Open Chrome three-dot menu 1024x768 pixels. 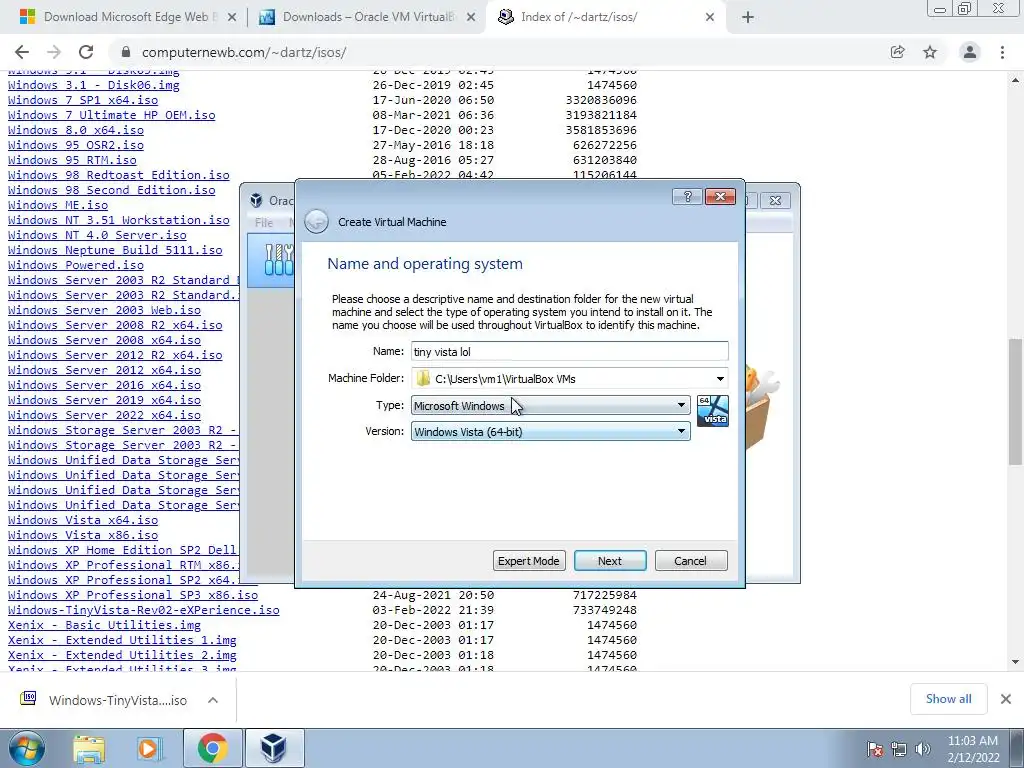coord(1002,52)
